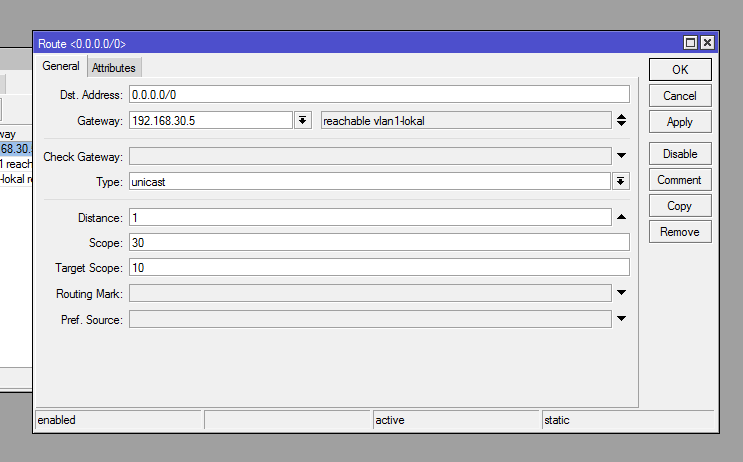Close the Route window
The image size is (743, 462).
(707, 43)
